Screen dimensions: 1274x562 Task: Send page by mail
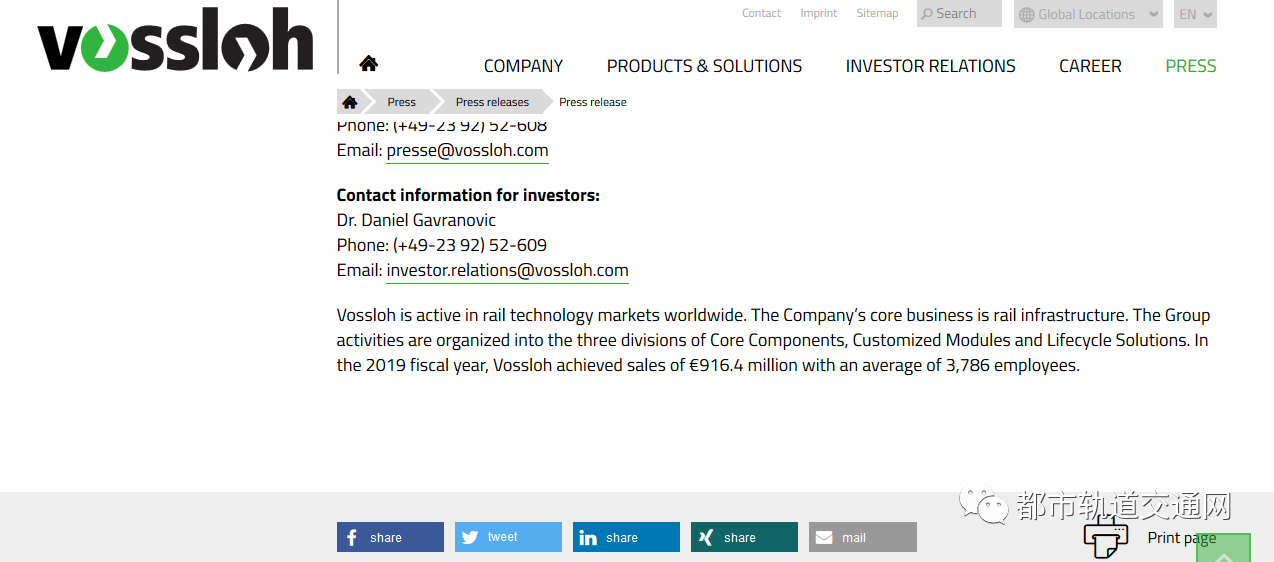(862, 537)
